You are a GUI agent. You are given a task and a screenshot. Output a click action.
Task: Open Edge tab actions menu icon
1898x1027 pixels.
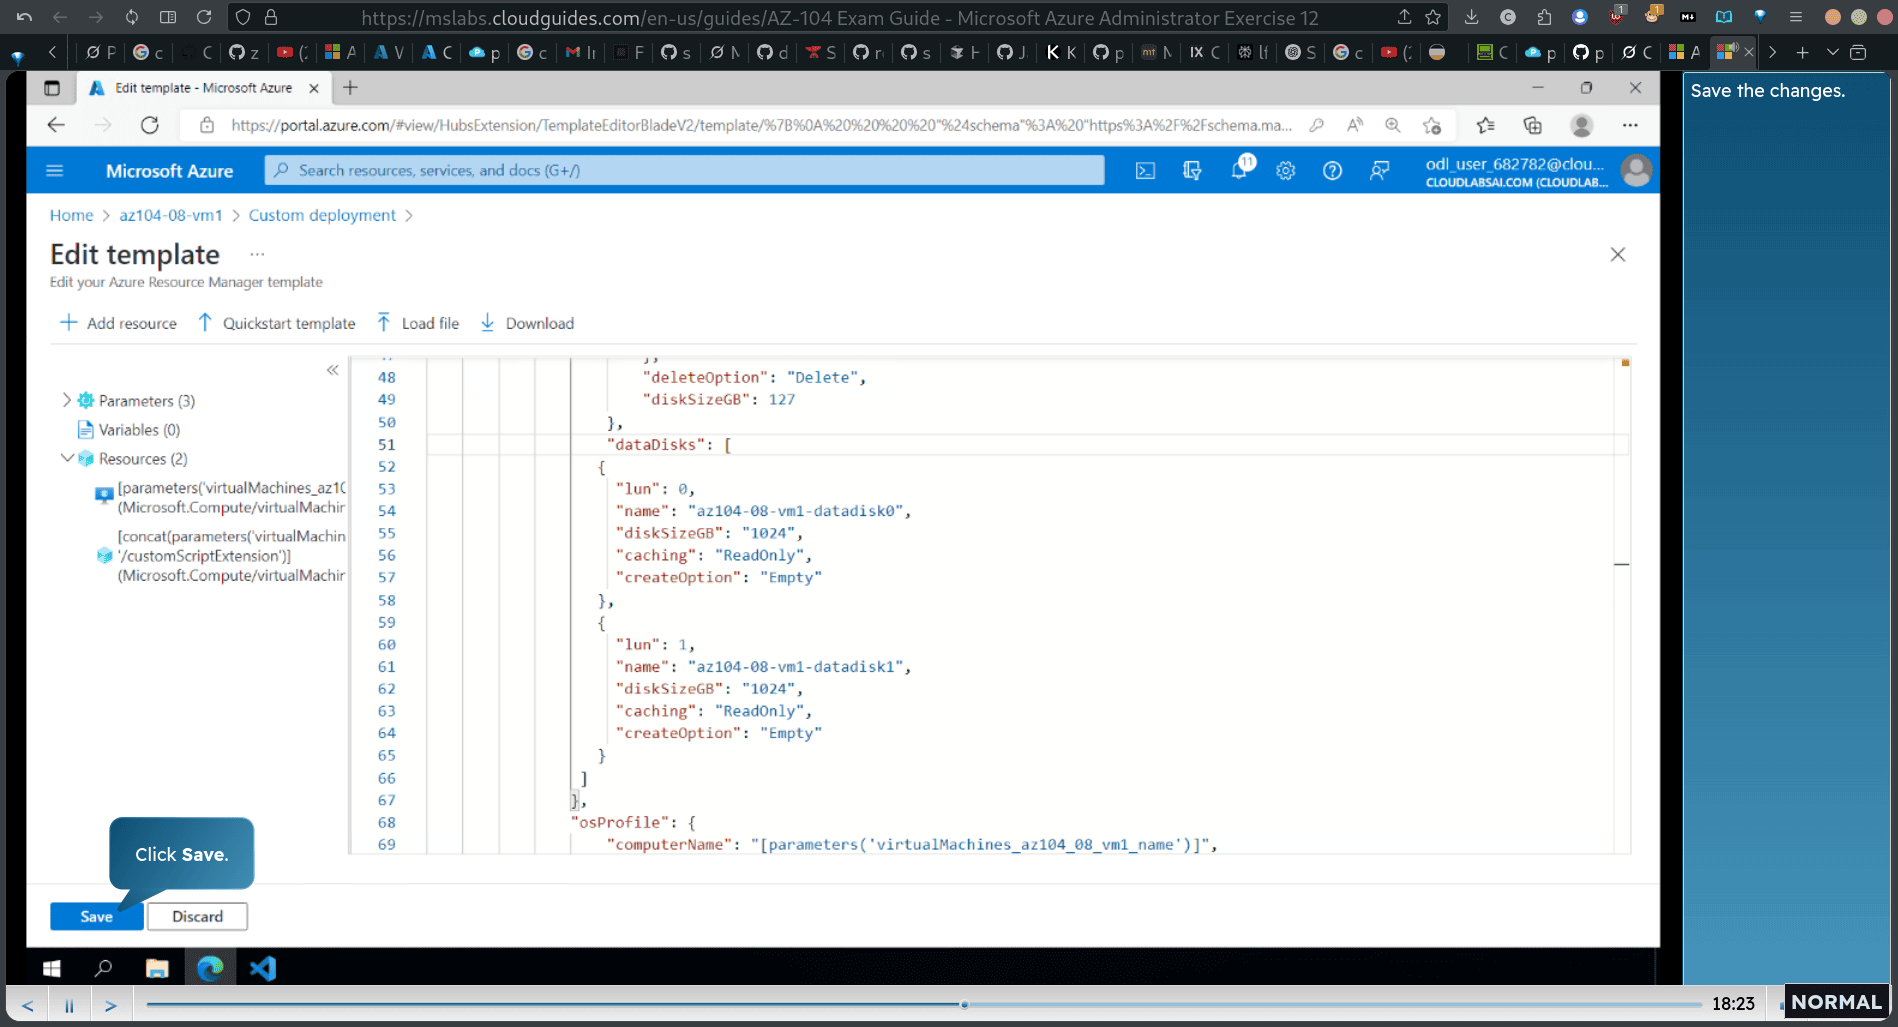[x=52, y=88]
